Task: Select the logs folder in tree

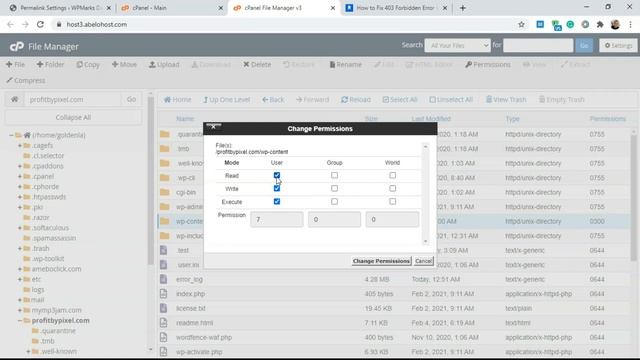Action: point(38,289)
